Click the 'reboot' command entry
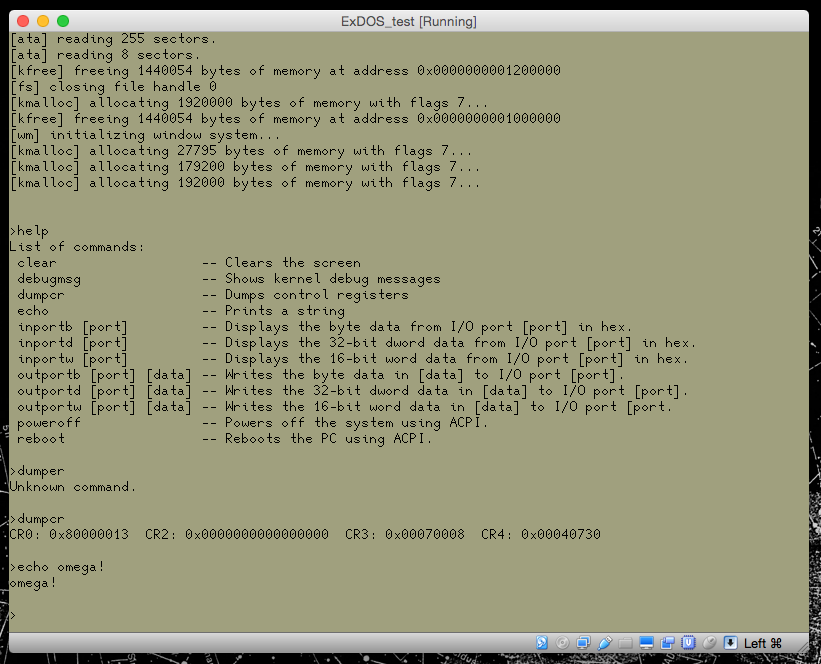 click(41, 439)
